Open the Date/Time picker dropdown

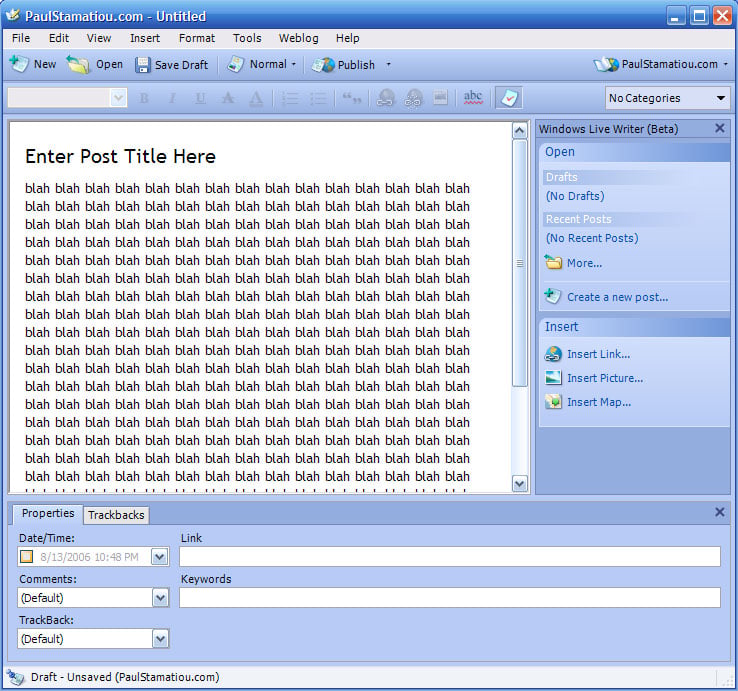[x=160, y=557]
